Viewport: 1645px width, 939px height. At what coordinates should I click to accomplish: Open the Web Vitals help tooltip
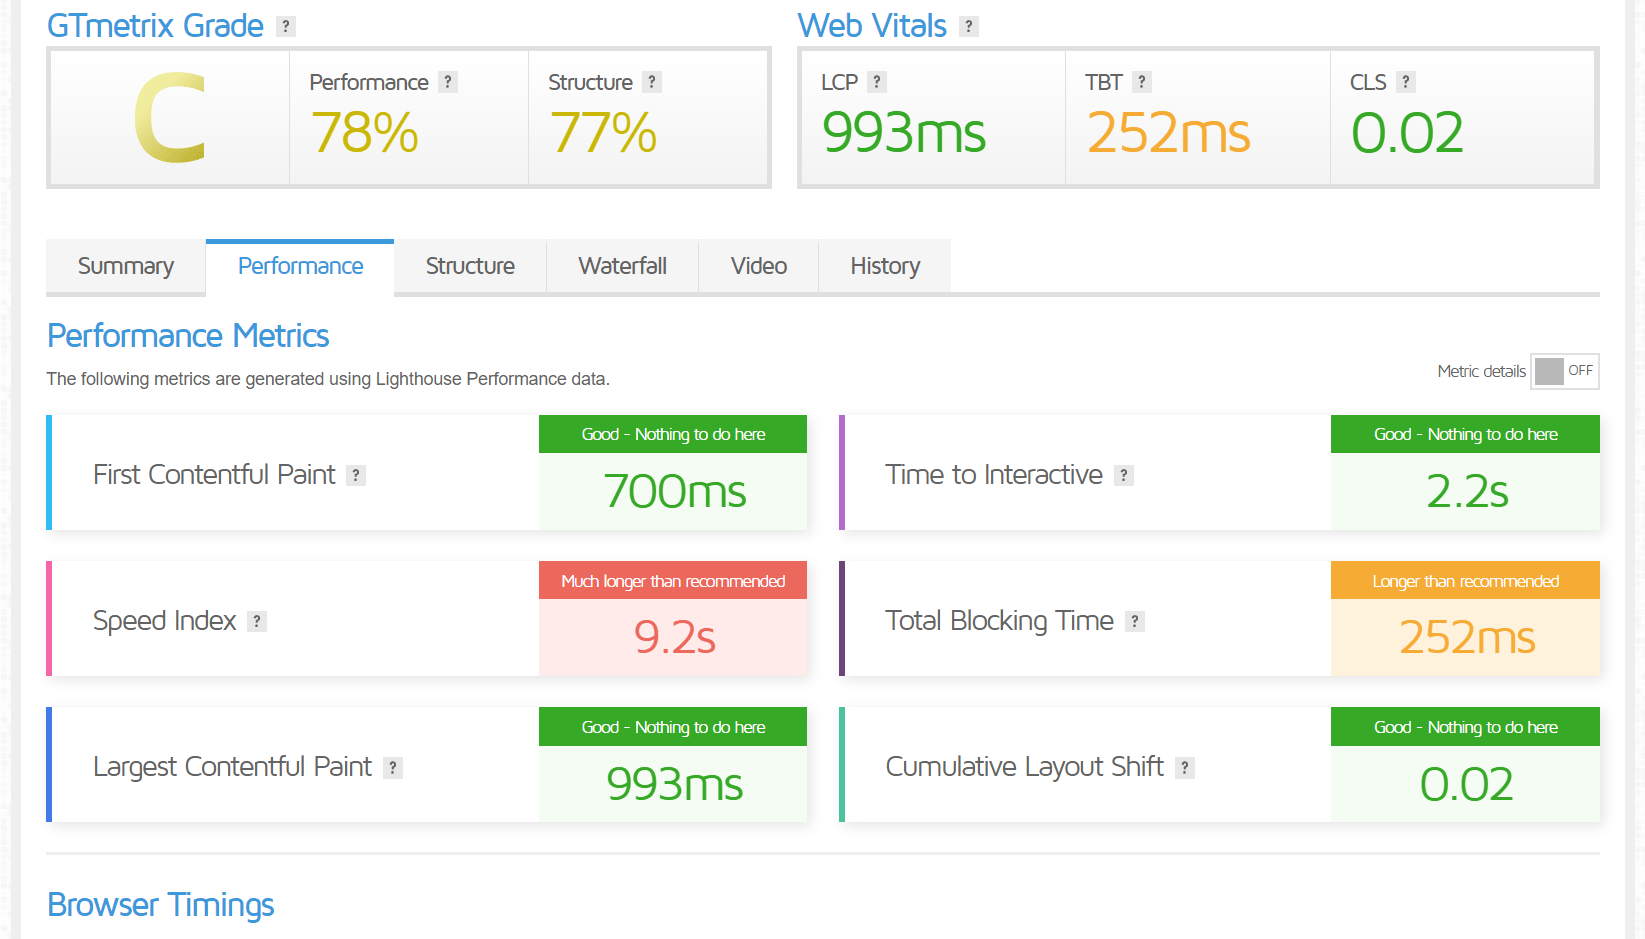pos(967,26)
